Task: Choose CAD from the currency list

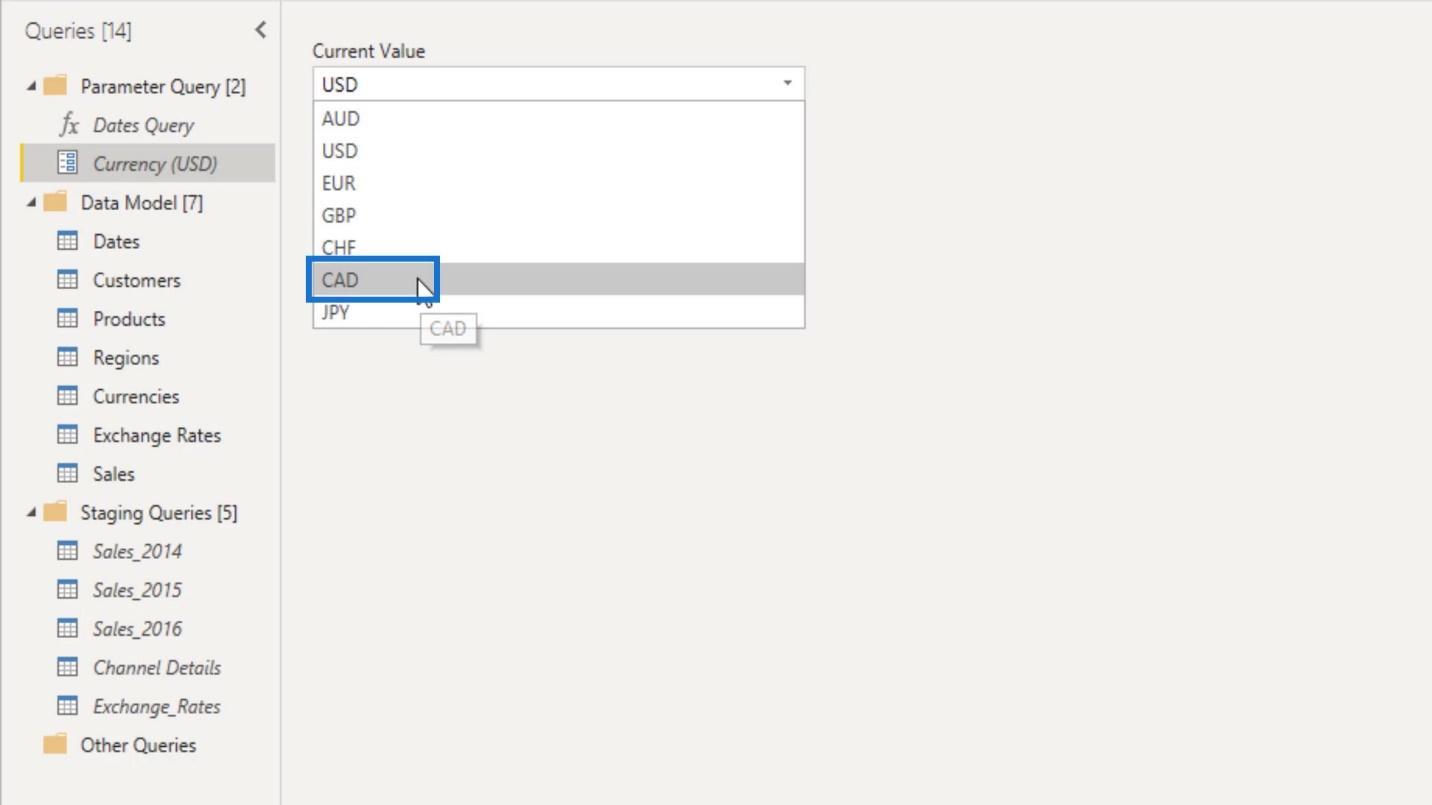Action: (x=559, y=280)
